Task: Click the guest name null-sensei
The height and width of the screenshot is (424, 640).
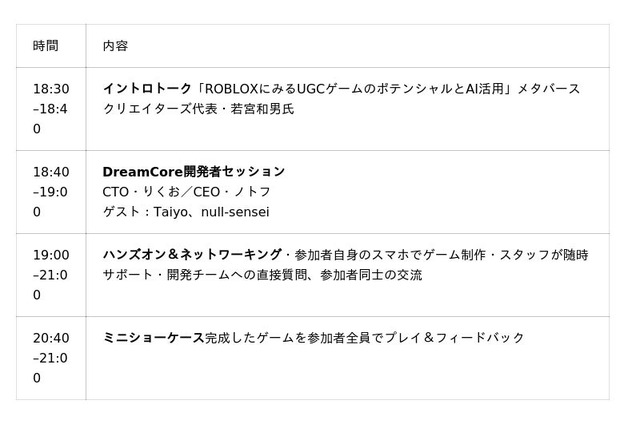Action: (x=235, y=212)
